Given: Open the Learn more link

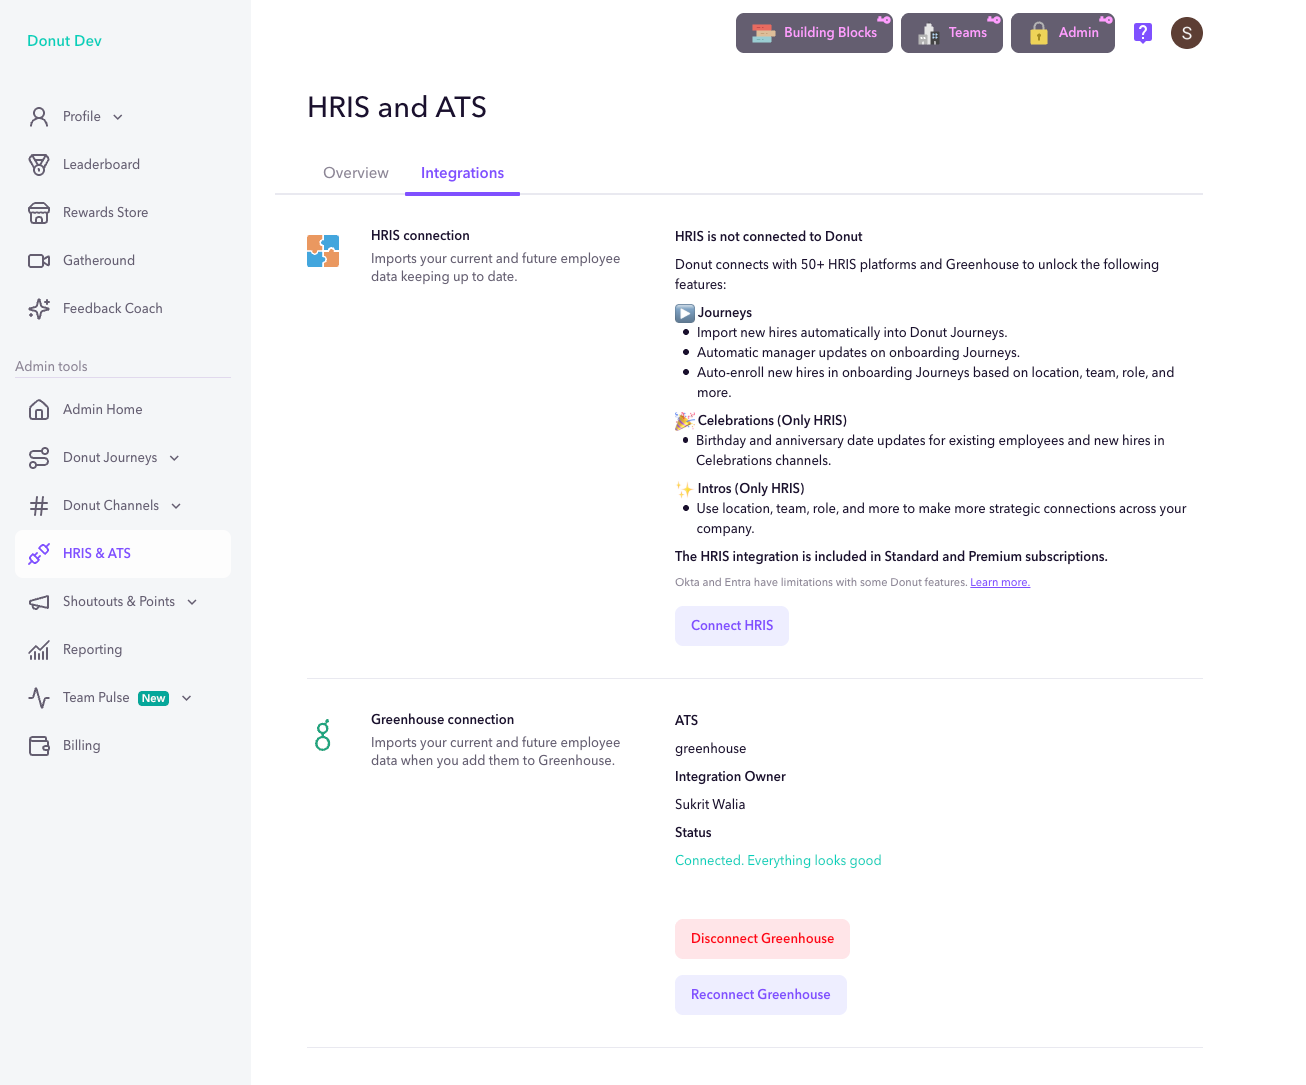Looking at the screenshot, I should pyautogui.click(x=1000, y=583).
